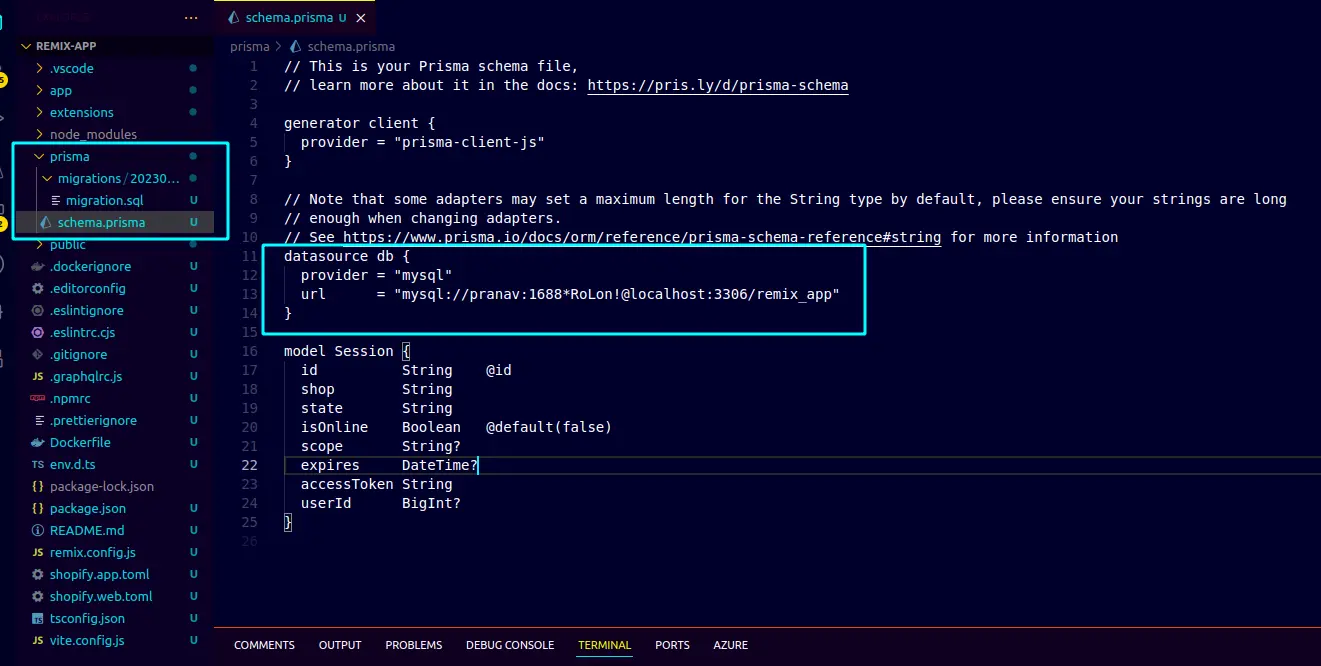
Task: Click the vite.config.js JS icon
Action: pyautogui.click(x=38, y=640)
